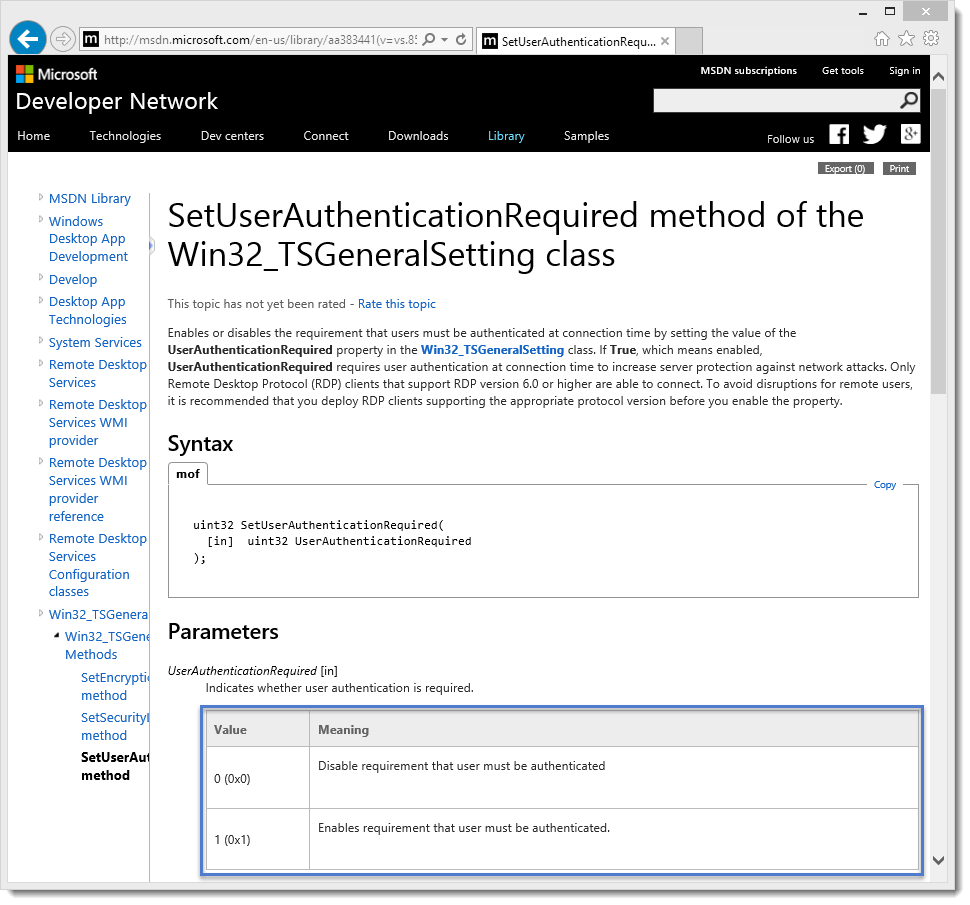The image size is (970, 905).
Task: Open the Google+ follow icon
Action: 910,134
